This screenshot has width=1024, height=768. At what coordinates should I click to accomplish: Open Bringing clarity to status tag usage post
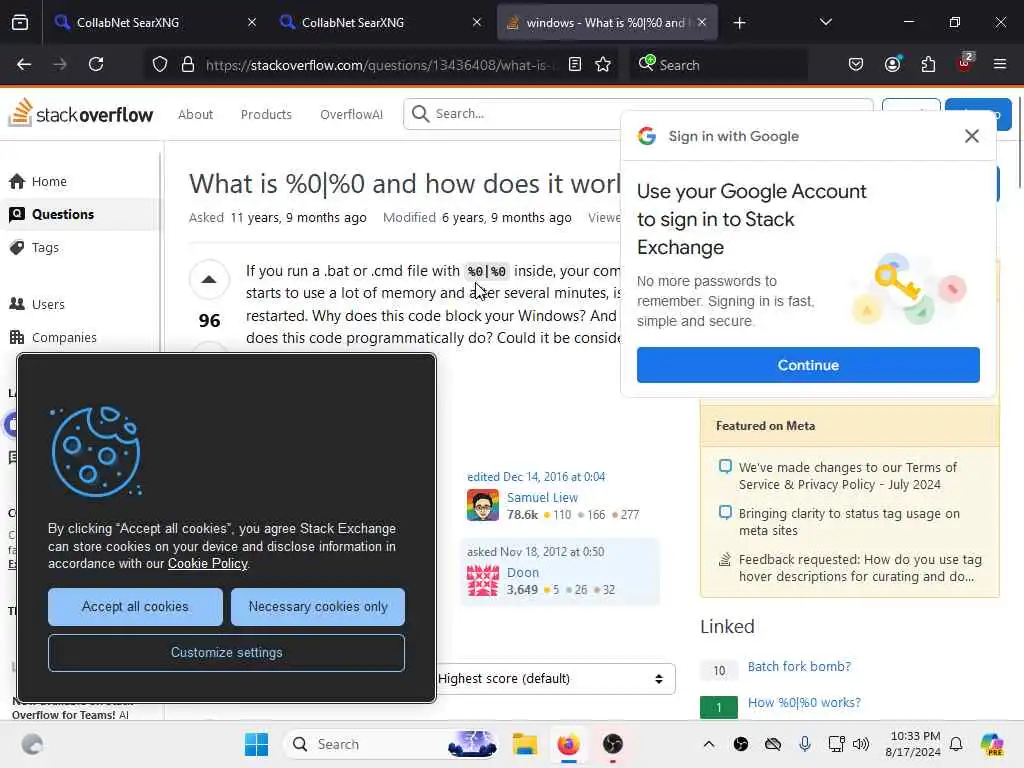[849, 522]
